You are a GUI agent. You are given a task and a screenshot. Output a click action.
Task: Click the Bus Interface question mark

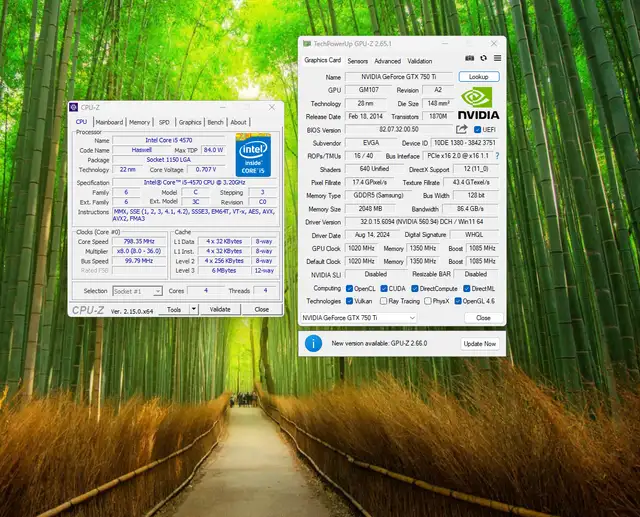tap(497, 156)
